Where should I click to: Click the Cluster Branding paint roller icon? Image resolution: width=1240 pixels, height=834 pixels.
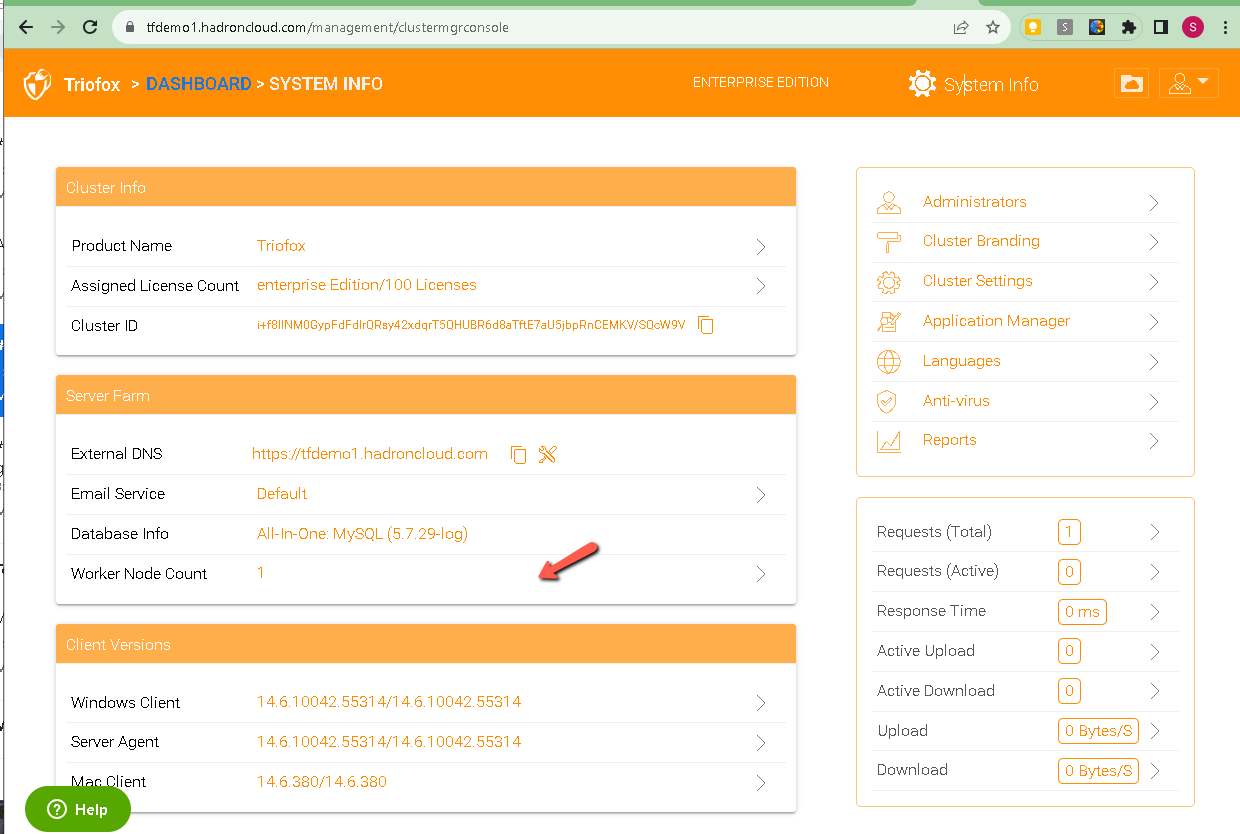click(888, 241)
